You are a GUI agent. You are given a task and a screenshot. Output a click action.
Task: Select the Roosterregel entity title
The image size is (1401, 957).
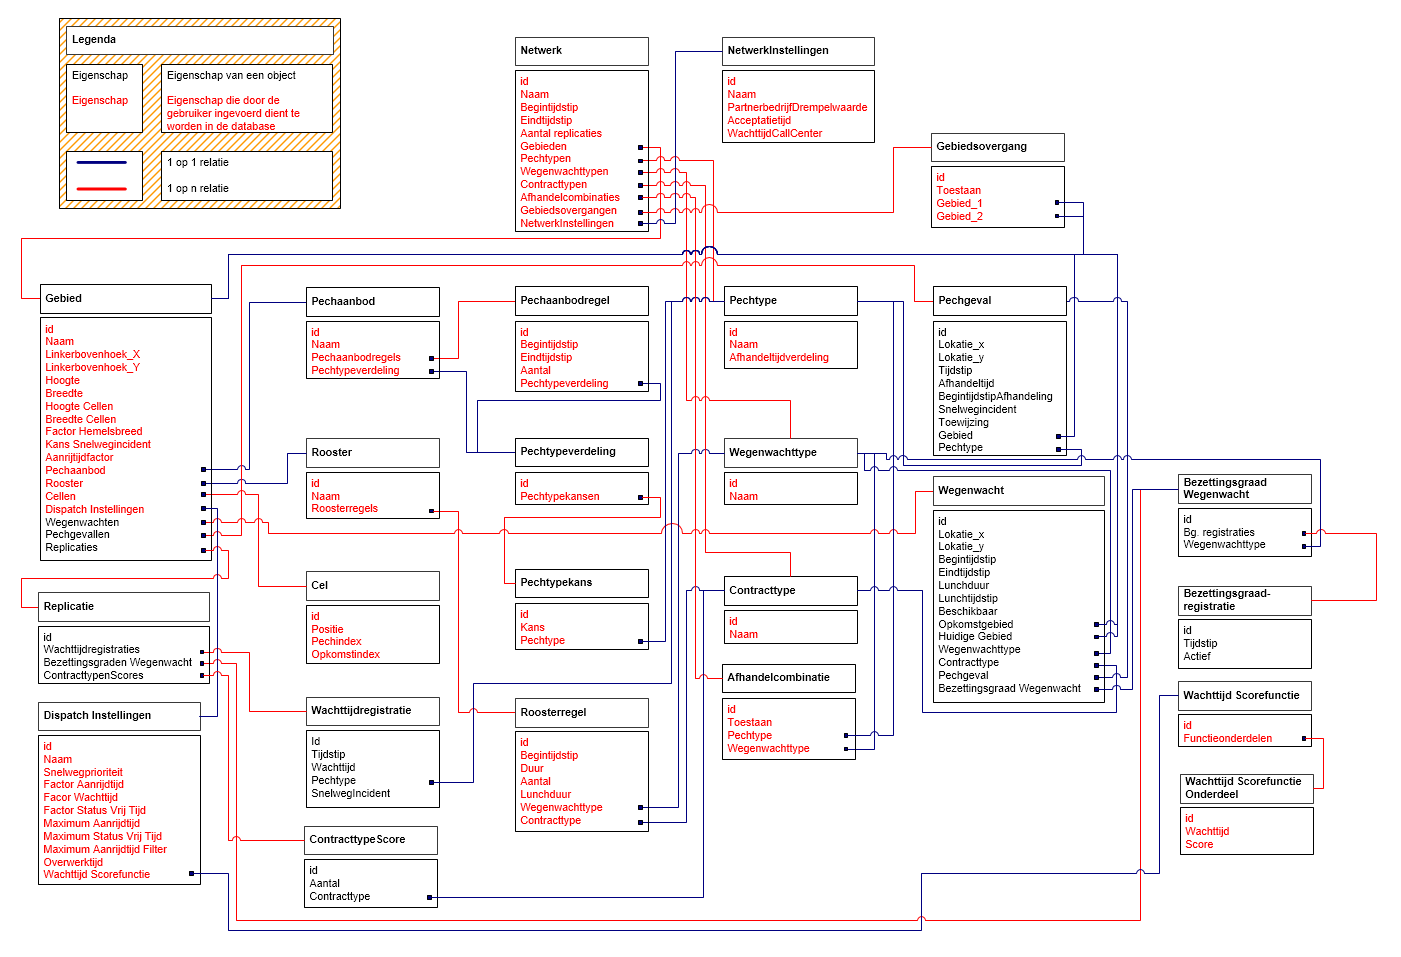(582, 713)
